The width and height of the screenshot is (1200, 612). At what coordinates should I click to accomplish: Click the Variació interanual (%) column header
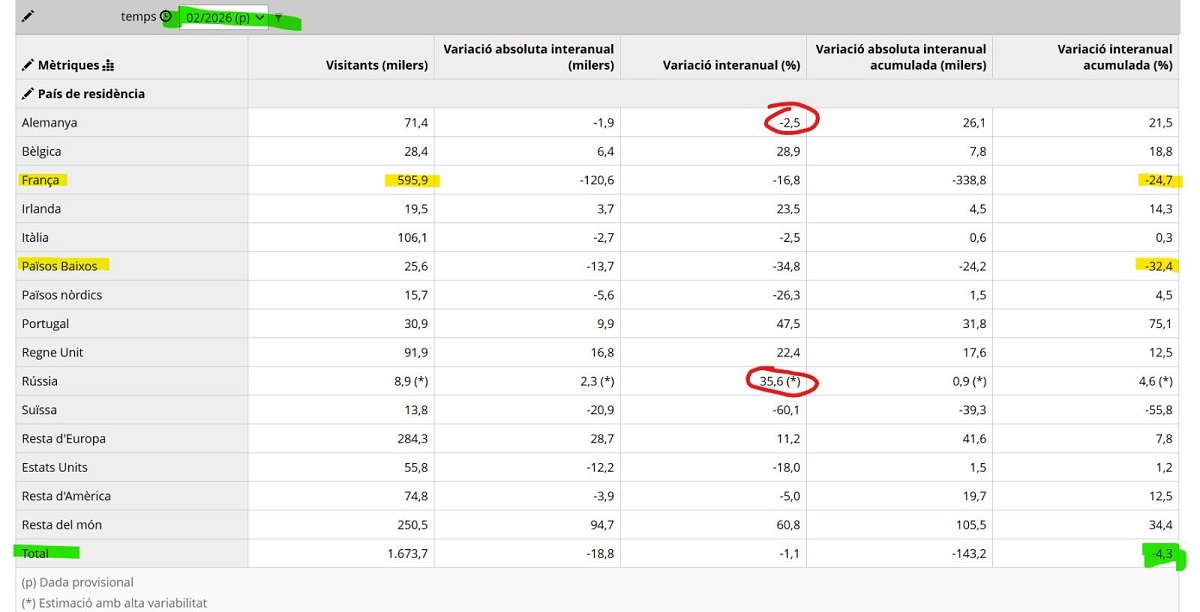point(732,65)
